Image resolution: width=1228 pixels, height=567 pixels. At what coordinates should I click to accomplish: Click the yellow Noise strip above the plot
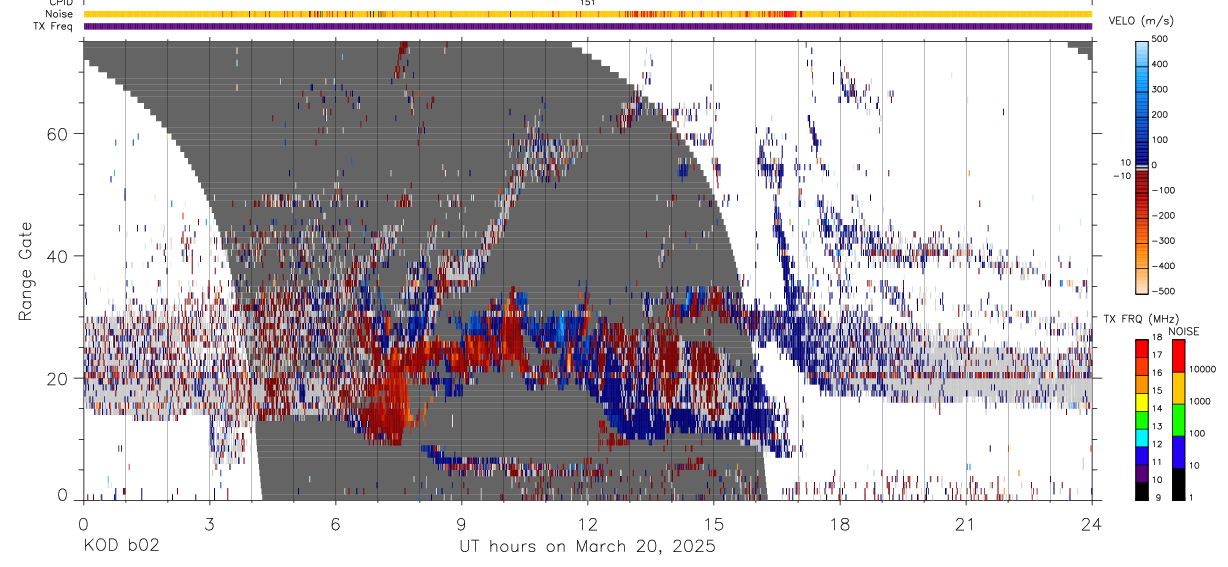[587, 14]
